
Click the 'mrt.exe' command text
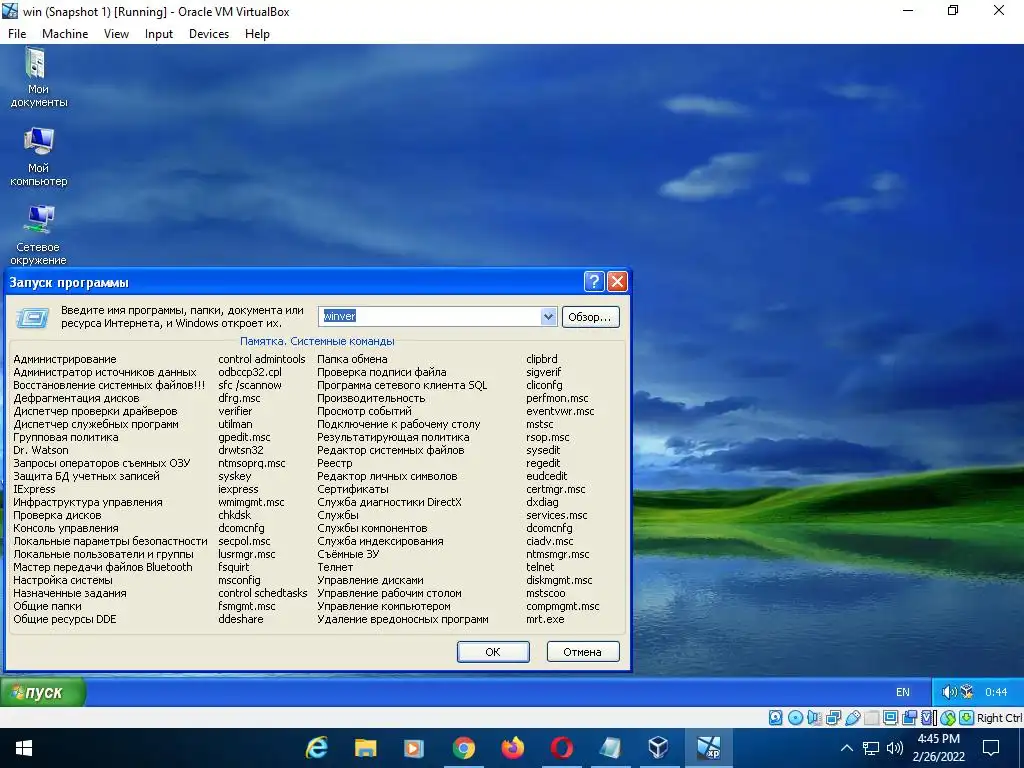click(545, 619)
